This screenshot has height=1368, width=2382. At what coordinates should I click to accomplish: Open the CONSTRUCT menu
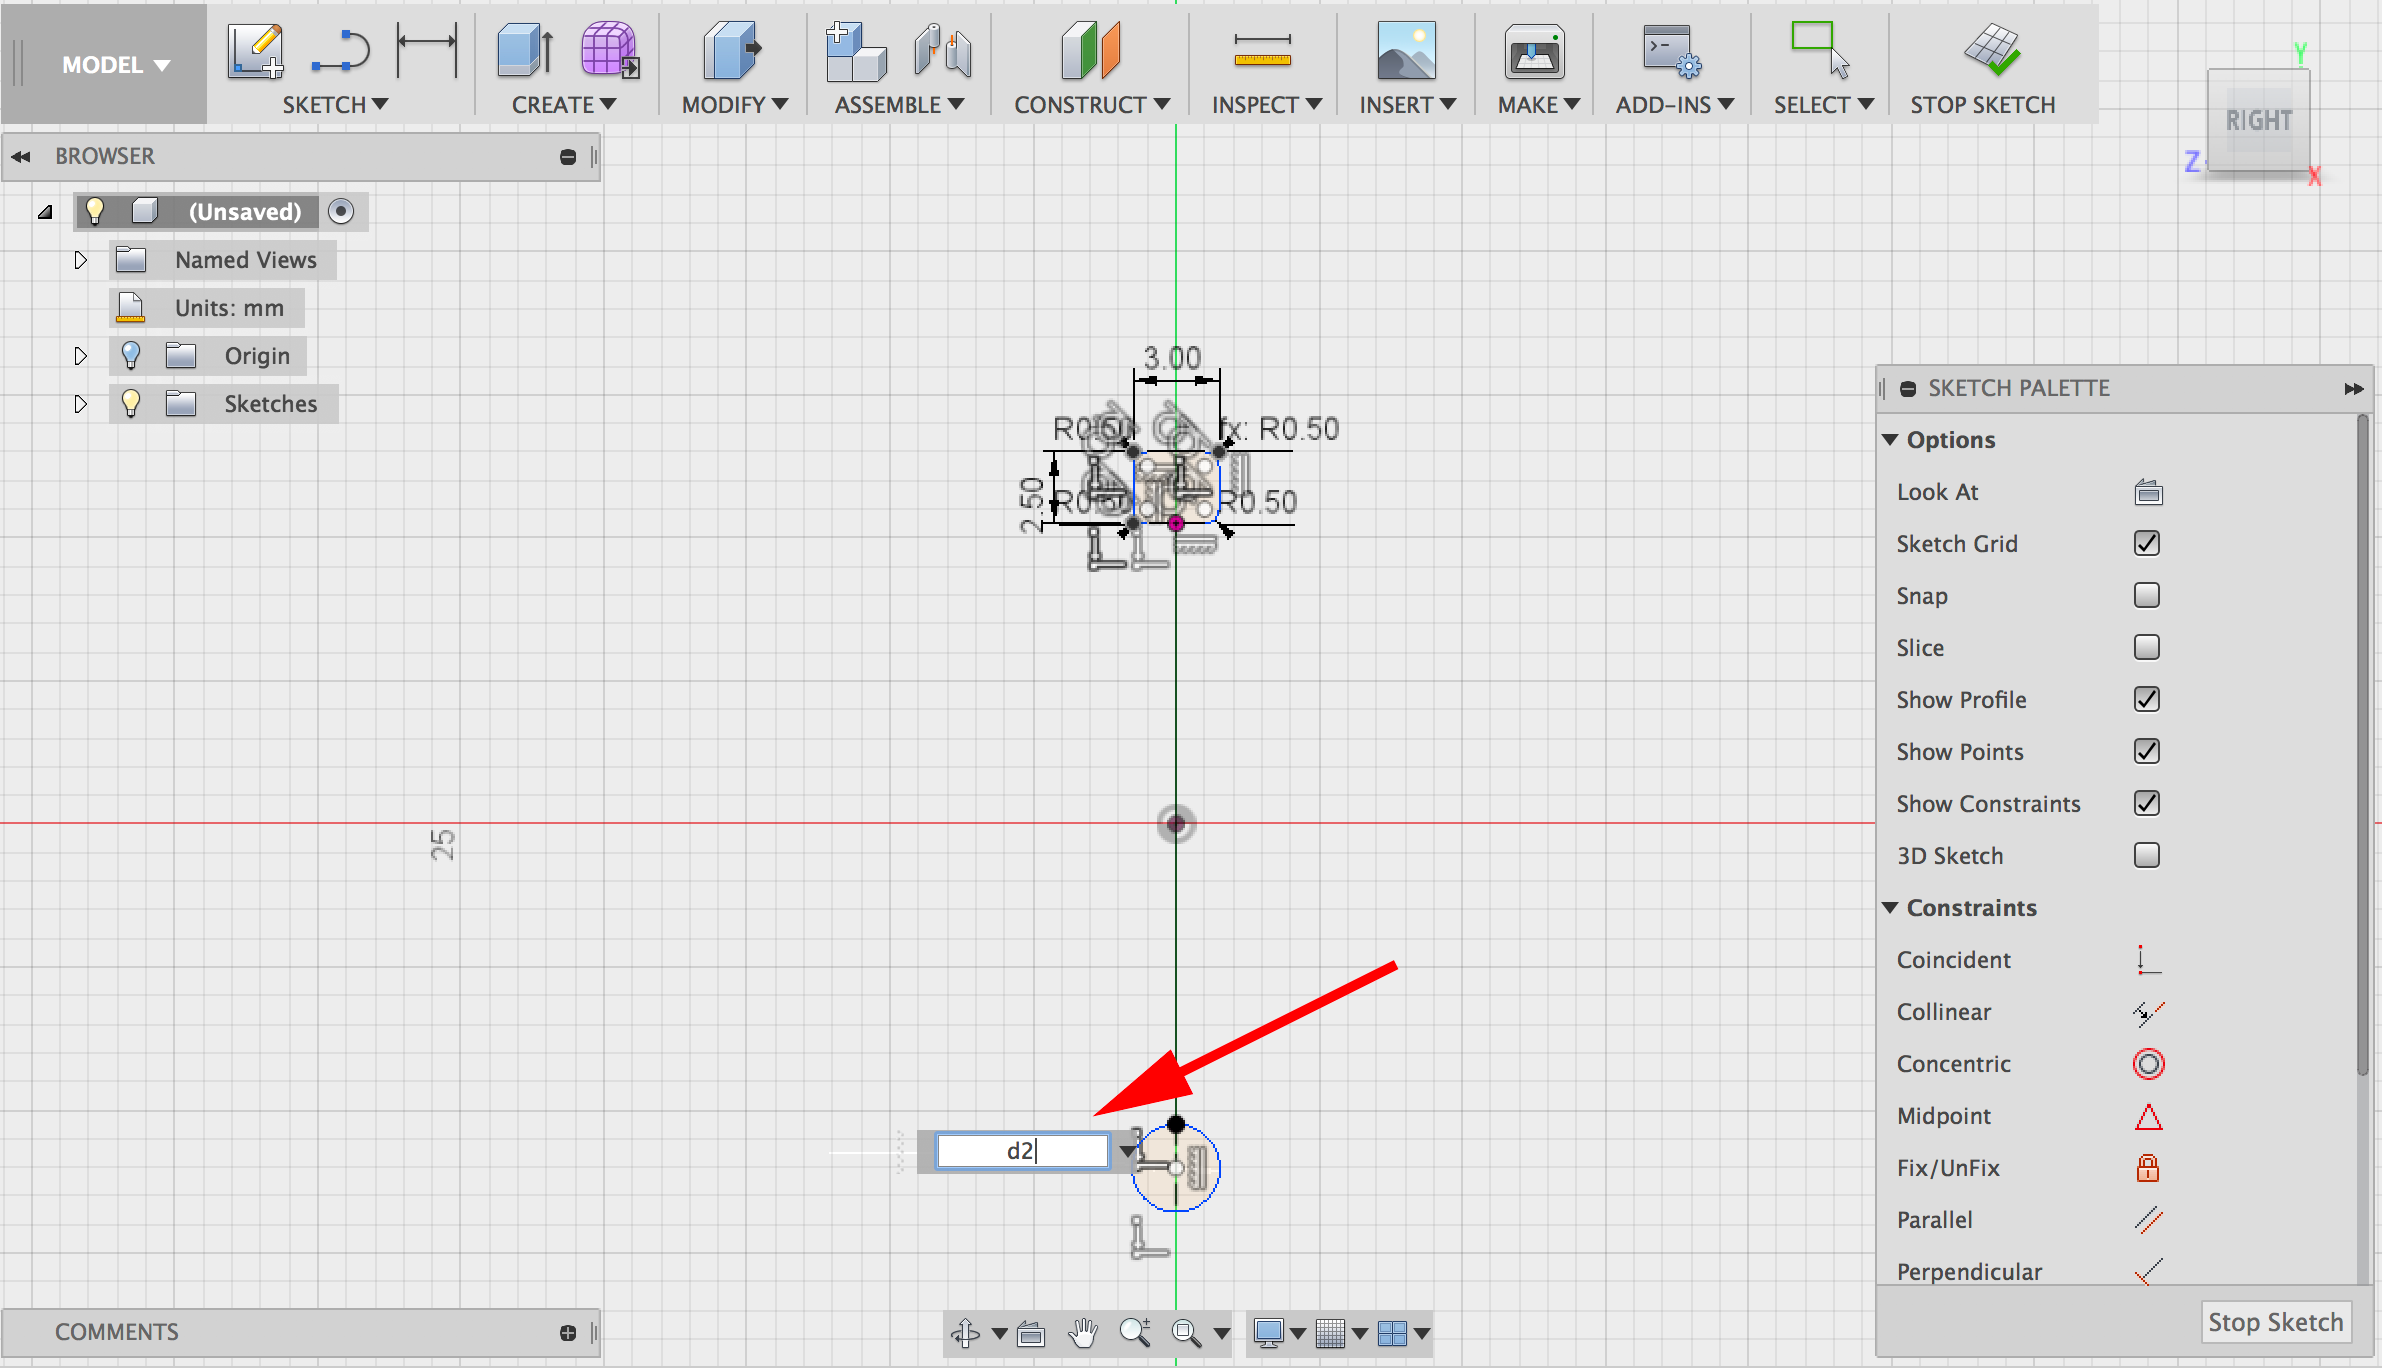1092,105
